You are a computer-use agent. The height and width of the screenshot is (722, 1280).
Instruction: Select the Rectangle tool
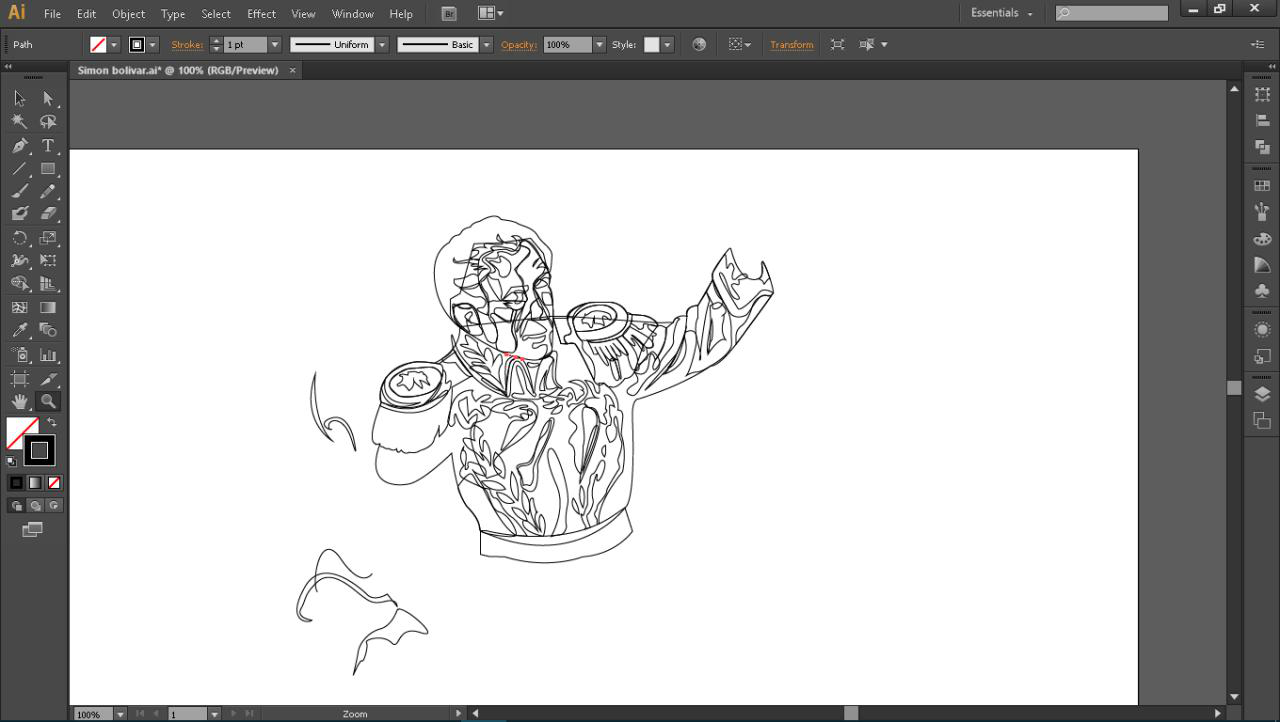(47, 169)
